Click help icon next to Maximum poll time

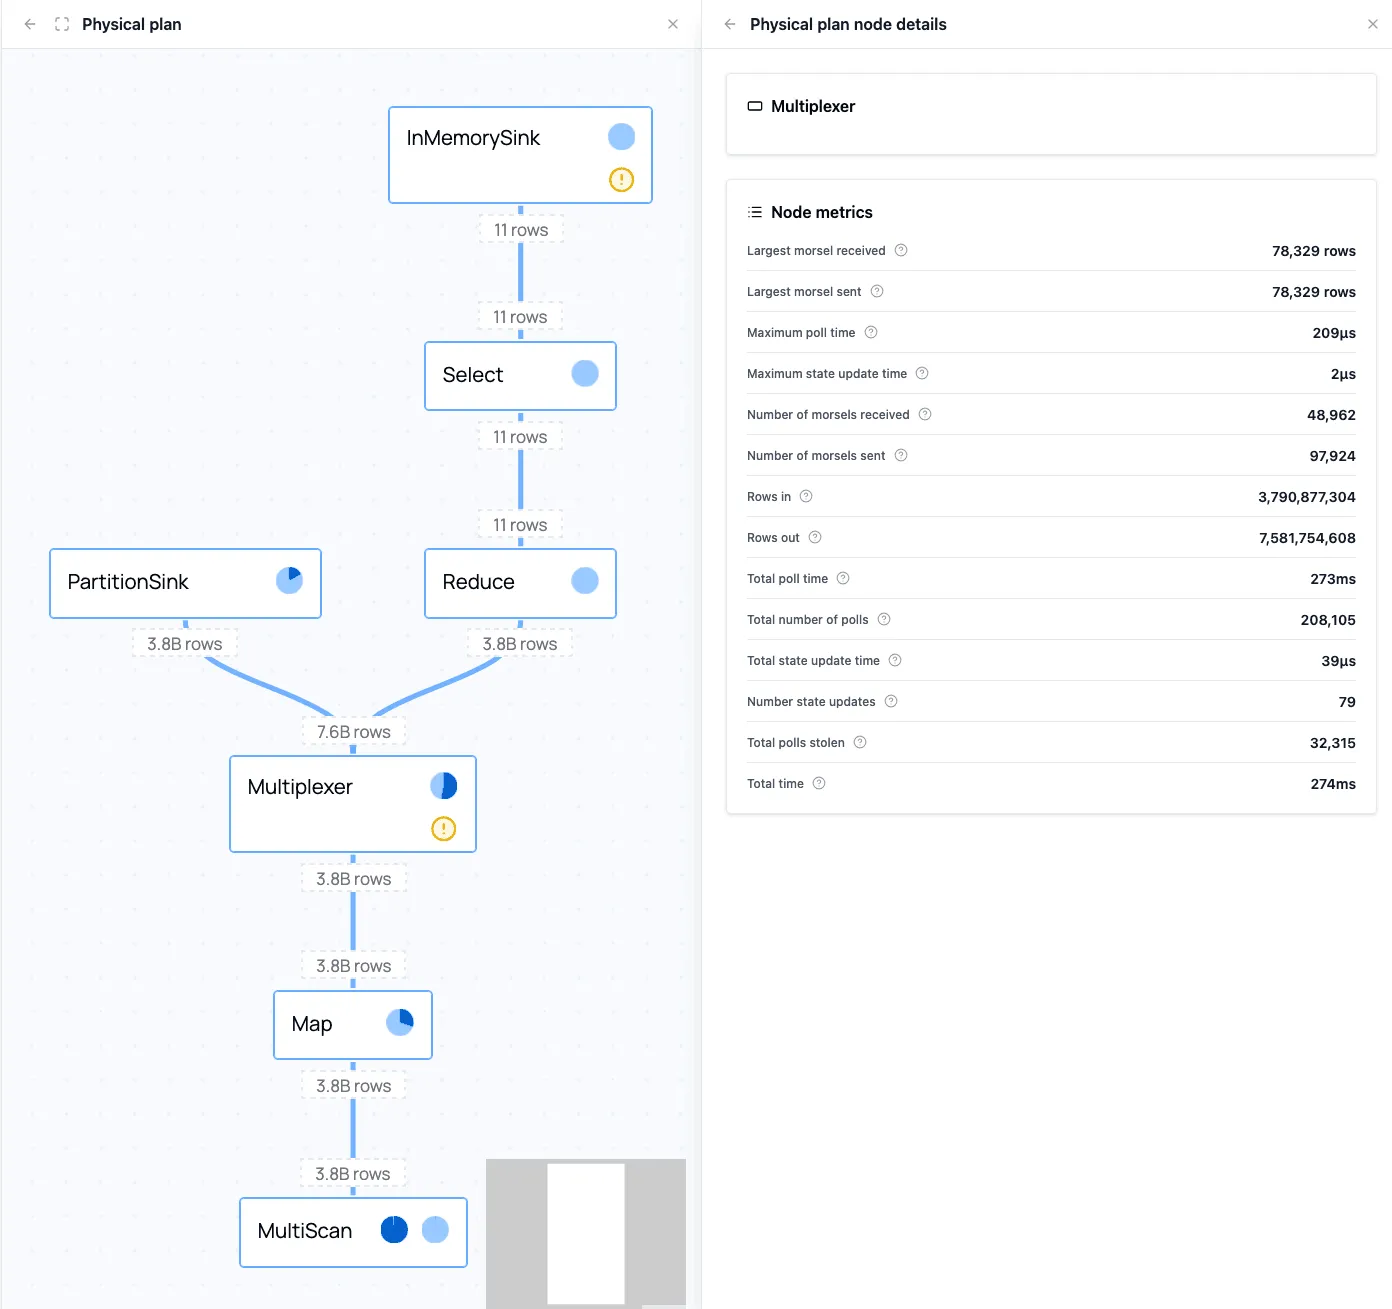(x=871, y=333)
